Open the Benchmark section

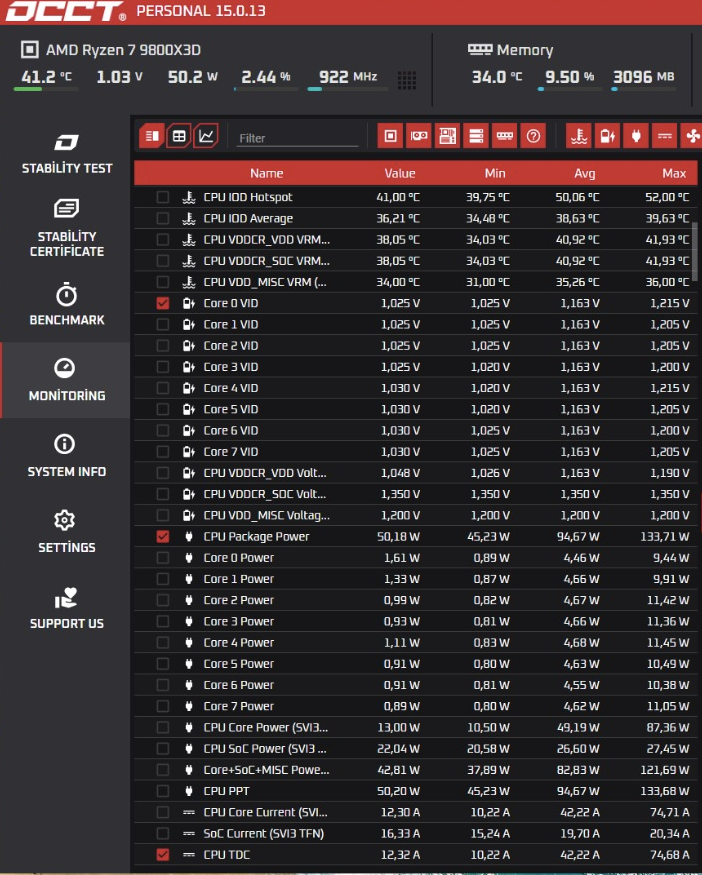coord(66,305)
